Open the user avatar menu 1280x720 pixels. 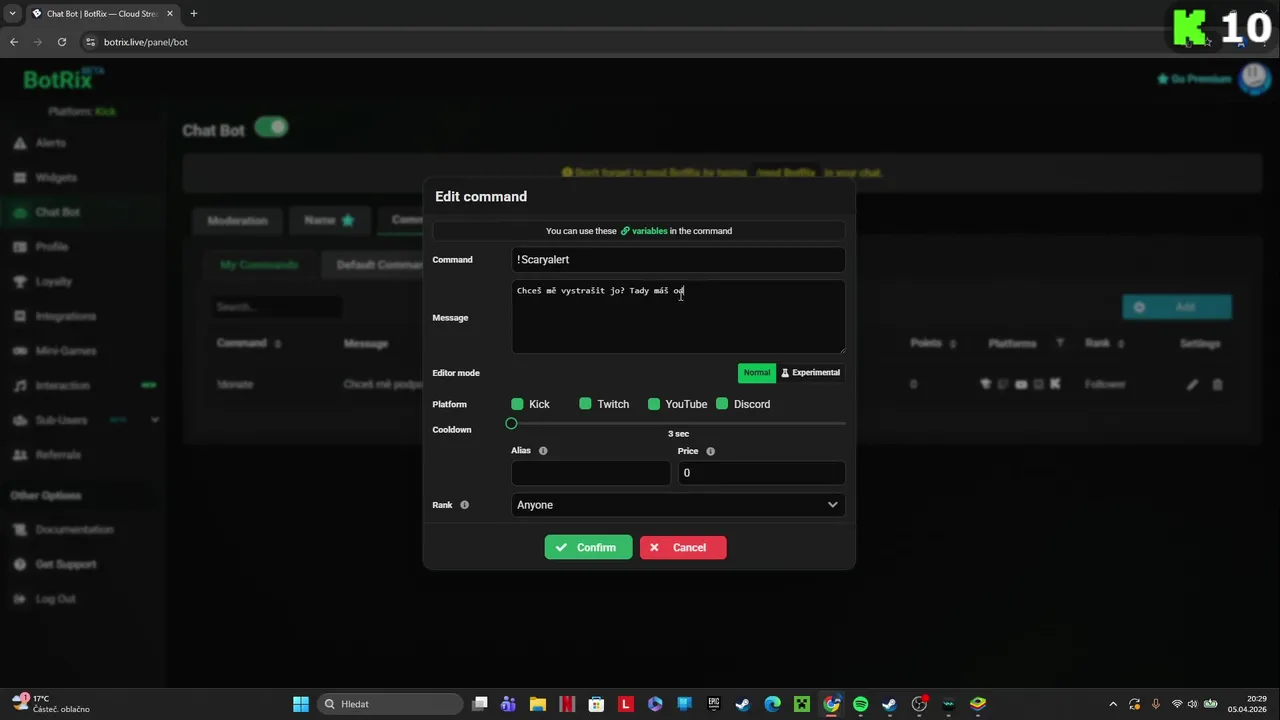(x=1254, y=78)
